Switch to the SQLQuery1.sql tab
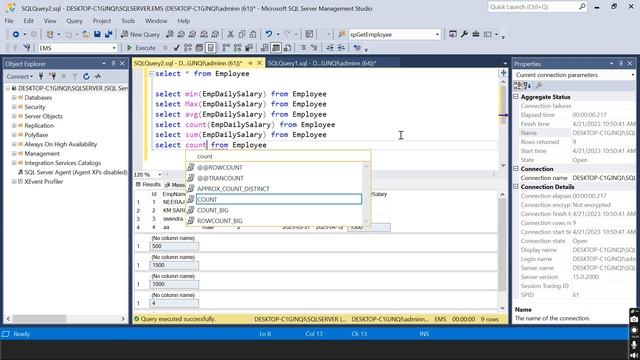This screenshot has width=640, height=360. [322, 63]
